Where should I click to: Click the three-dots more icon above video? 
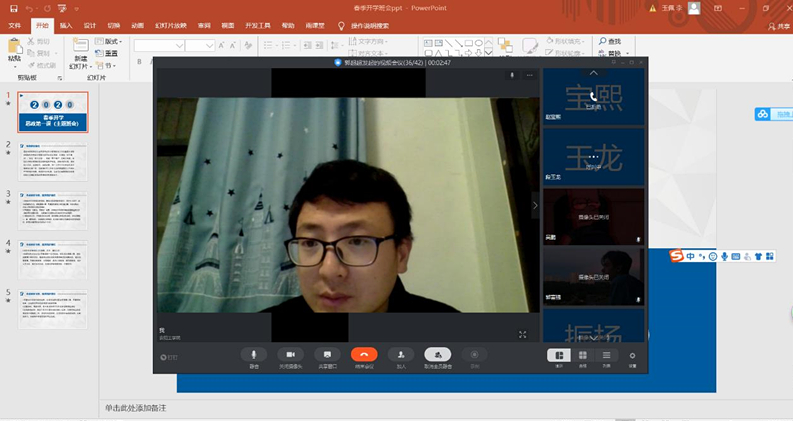click(530, 75)
